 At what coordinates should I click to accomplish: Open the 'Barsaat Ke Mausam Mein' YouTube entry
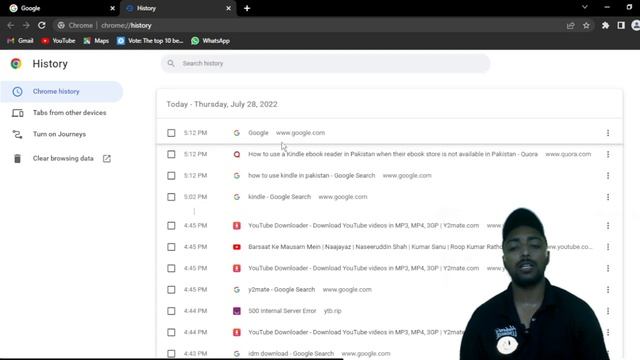[x=376, y=247]
